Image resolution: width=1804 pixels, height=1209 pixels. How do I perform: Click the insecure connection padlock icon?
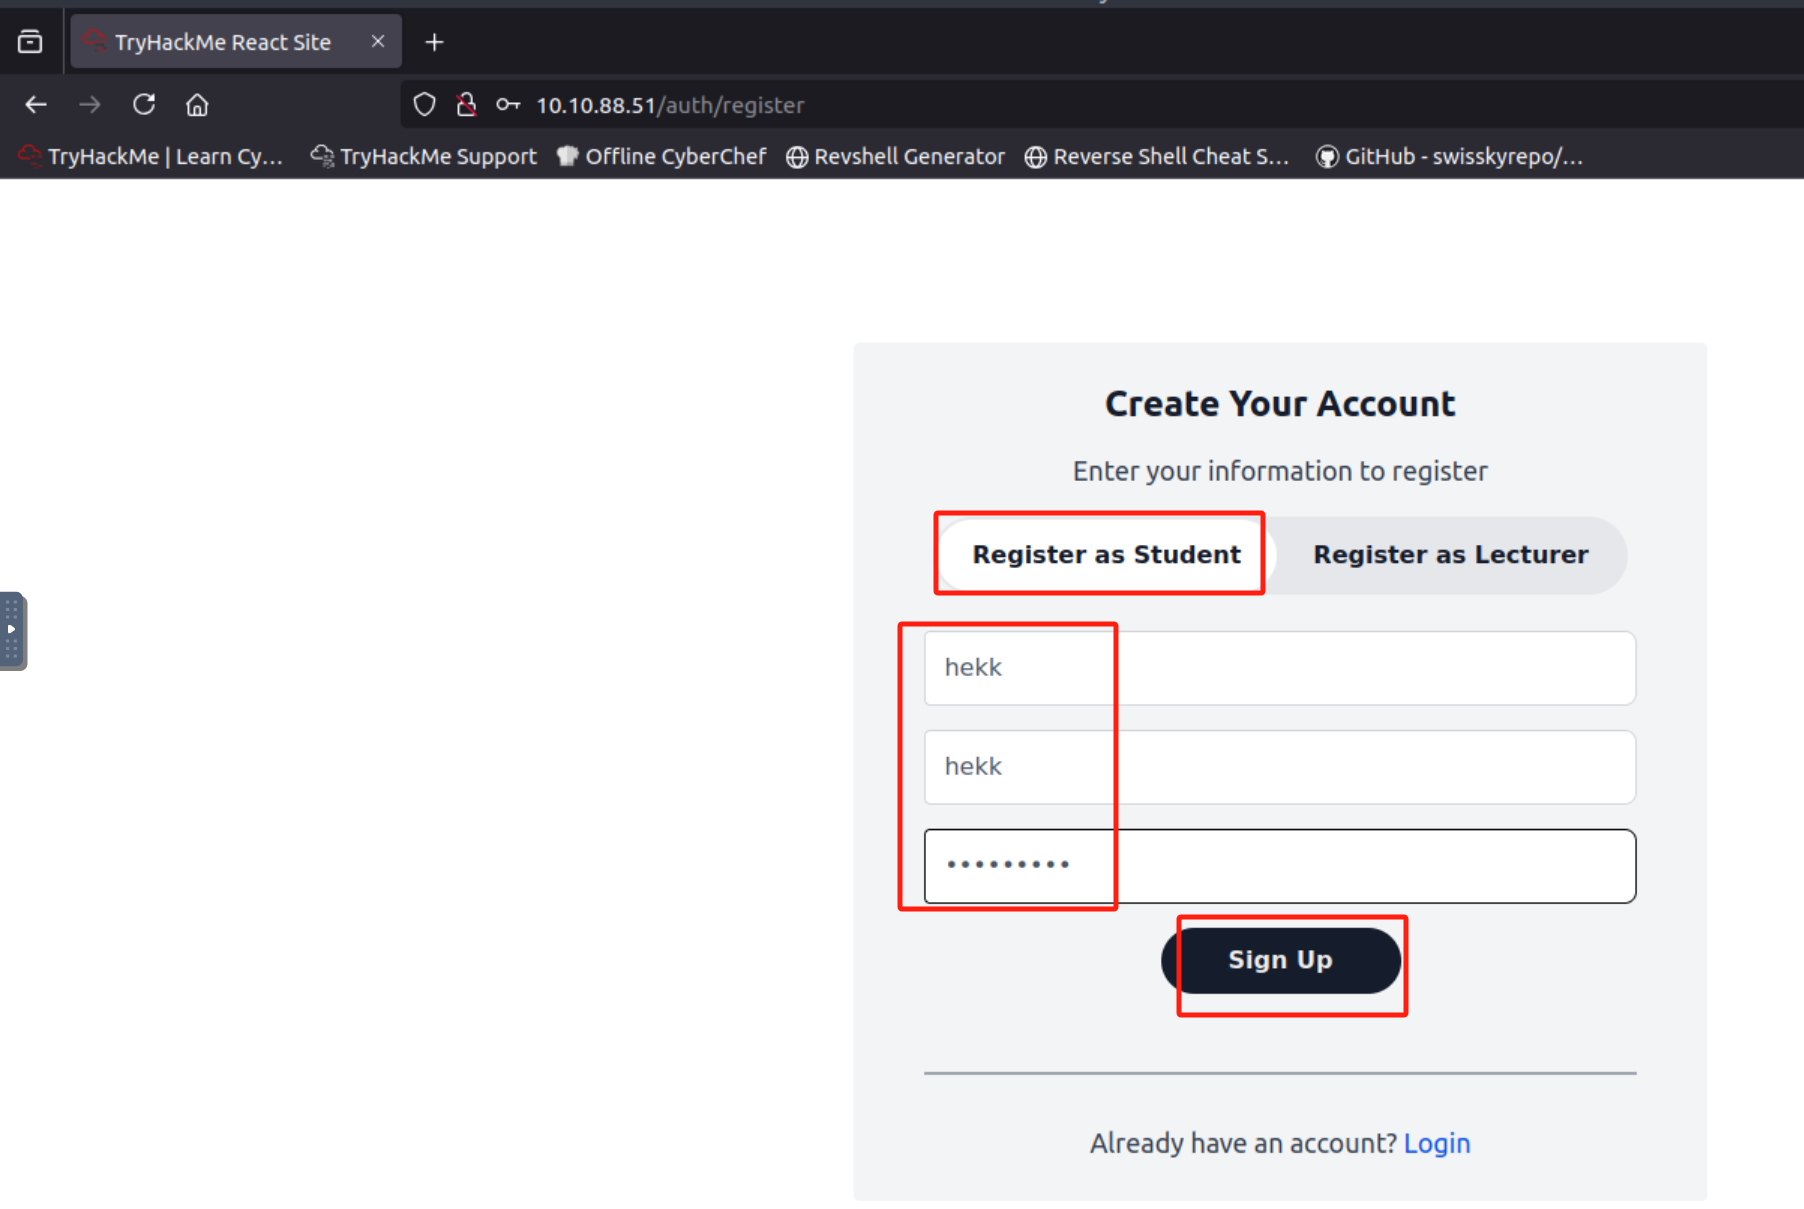(466, 105)
